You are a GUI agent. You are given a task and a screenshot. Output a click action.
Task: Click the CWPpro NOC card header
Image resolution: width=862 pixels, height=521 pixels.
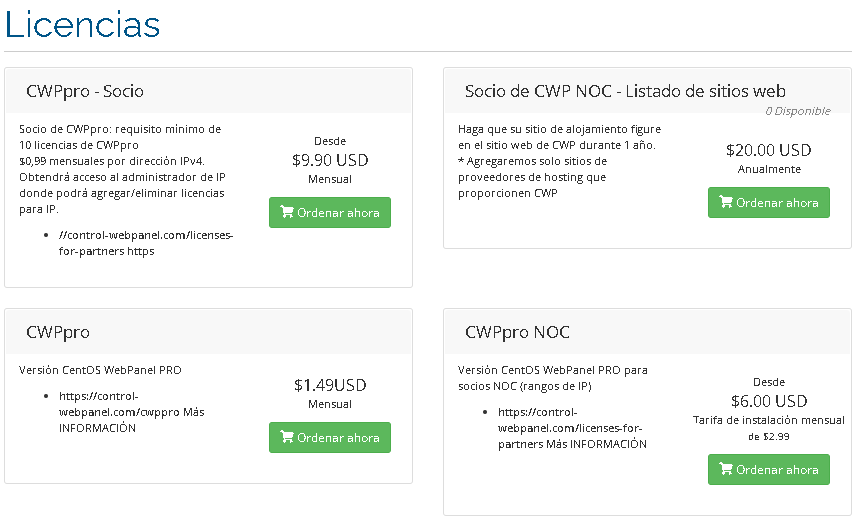coord(647,331)
